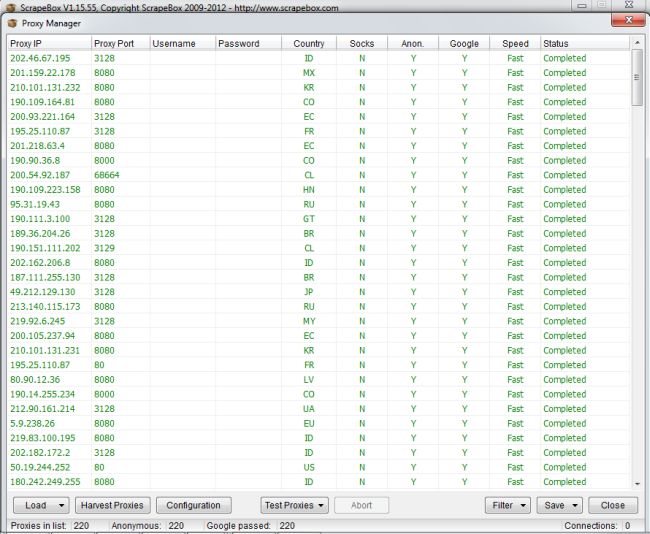Select proxy row 210.101.131.232
Image resolution: width=650 pixels, height=534 pixels.
coord(319,87)
